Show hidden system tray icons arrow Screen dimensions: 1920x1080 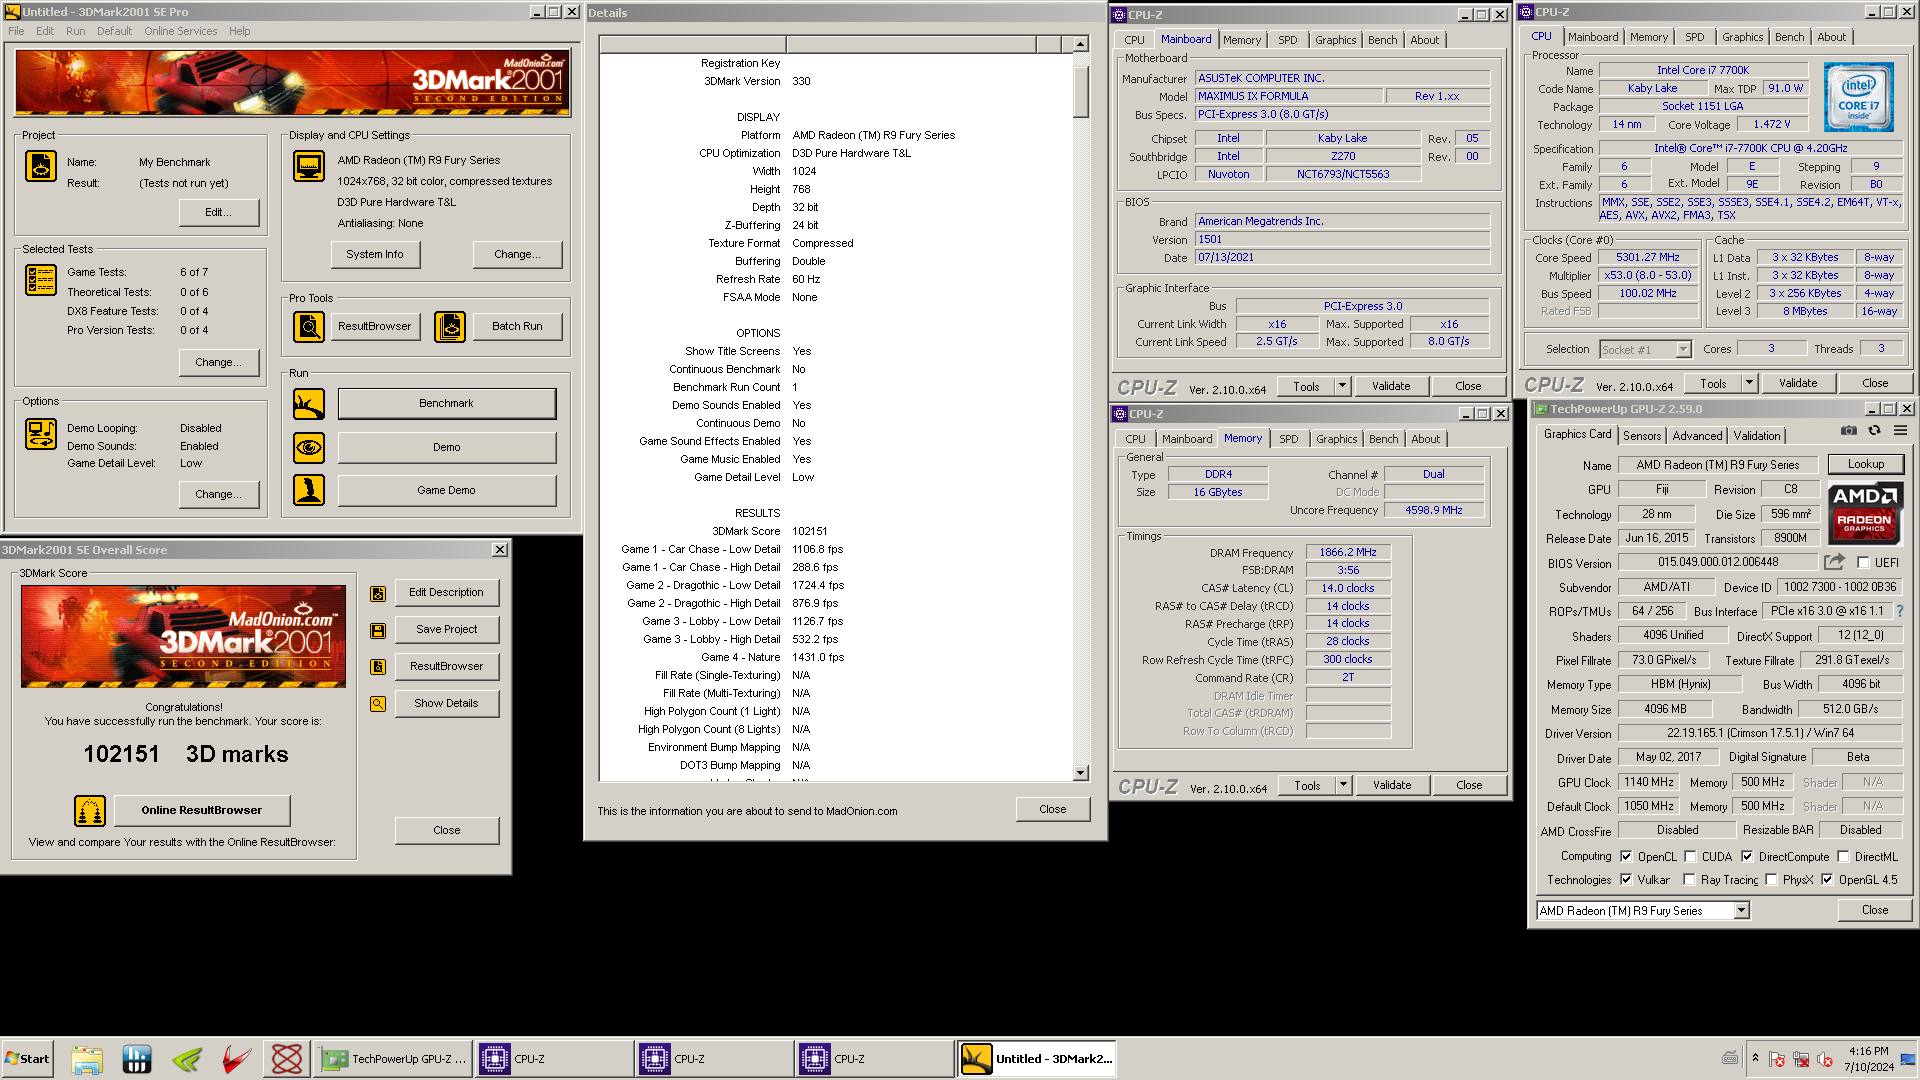point(1755,1058)
